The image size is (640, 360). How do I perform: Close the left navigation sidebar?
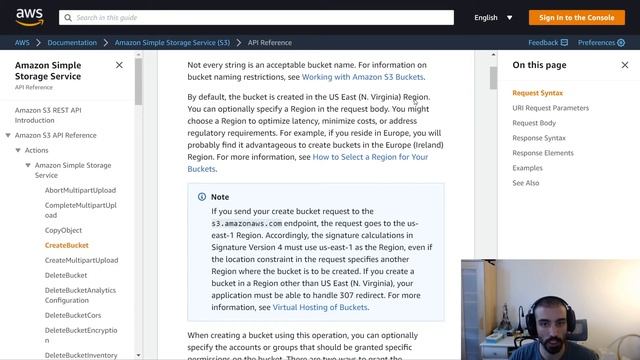119,65
